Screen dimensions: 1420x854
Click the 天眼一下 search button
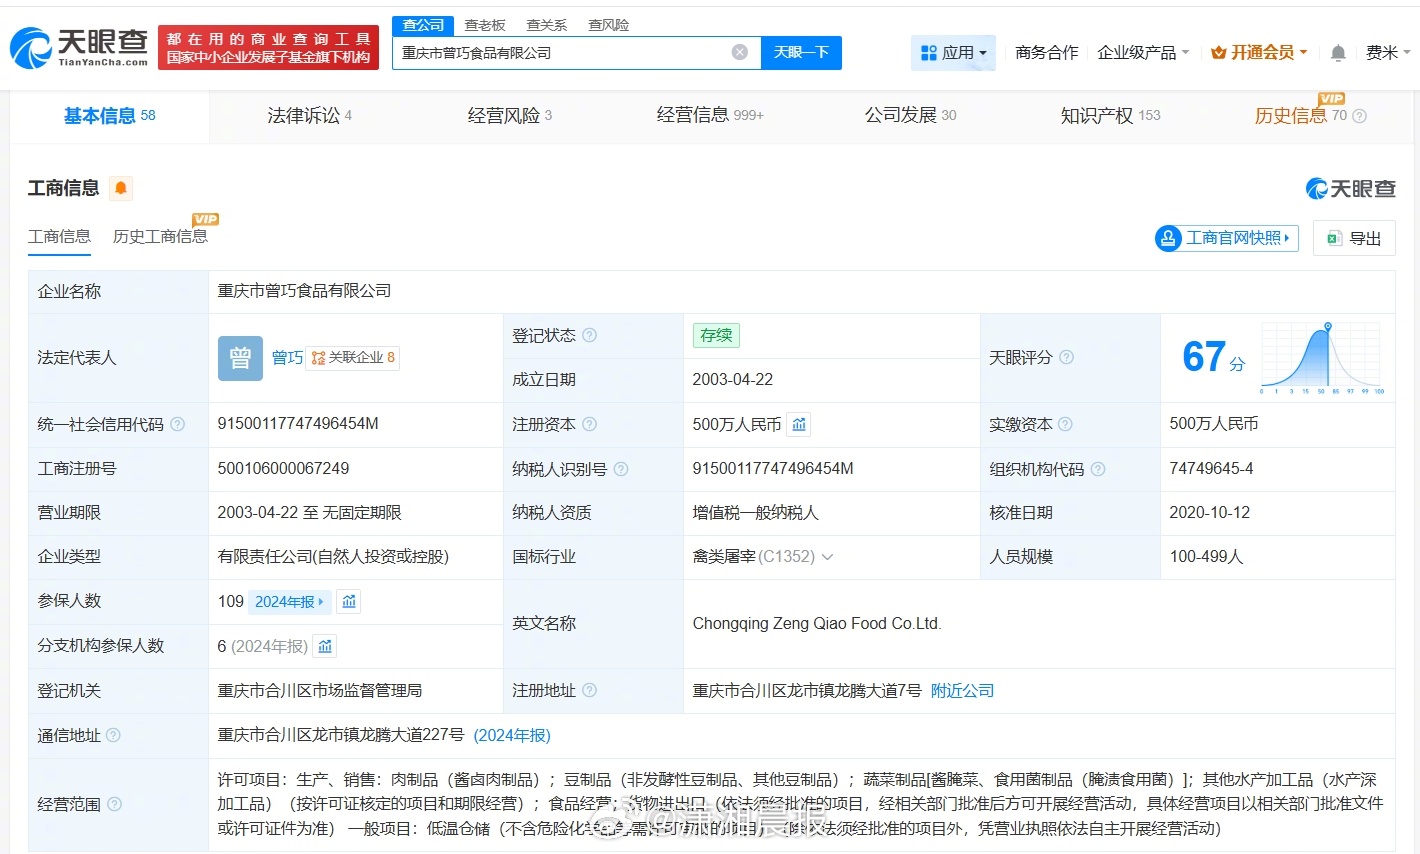click(801, 52)
